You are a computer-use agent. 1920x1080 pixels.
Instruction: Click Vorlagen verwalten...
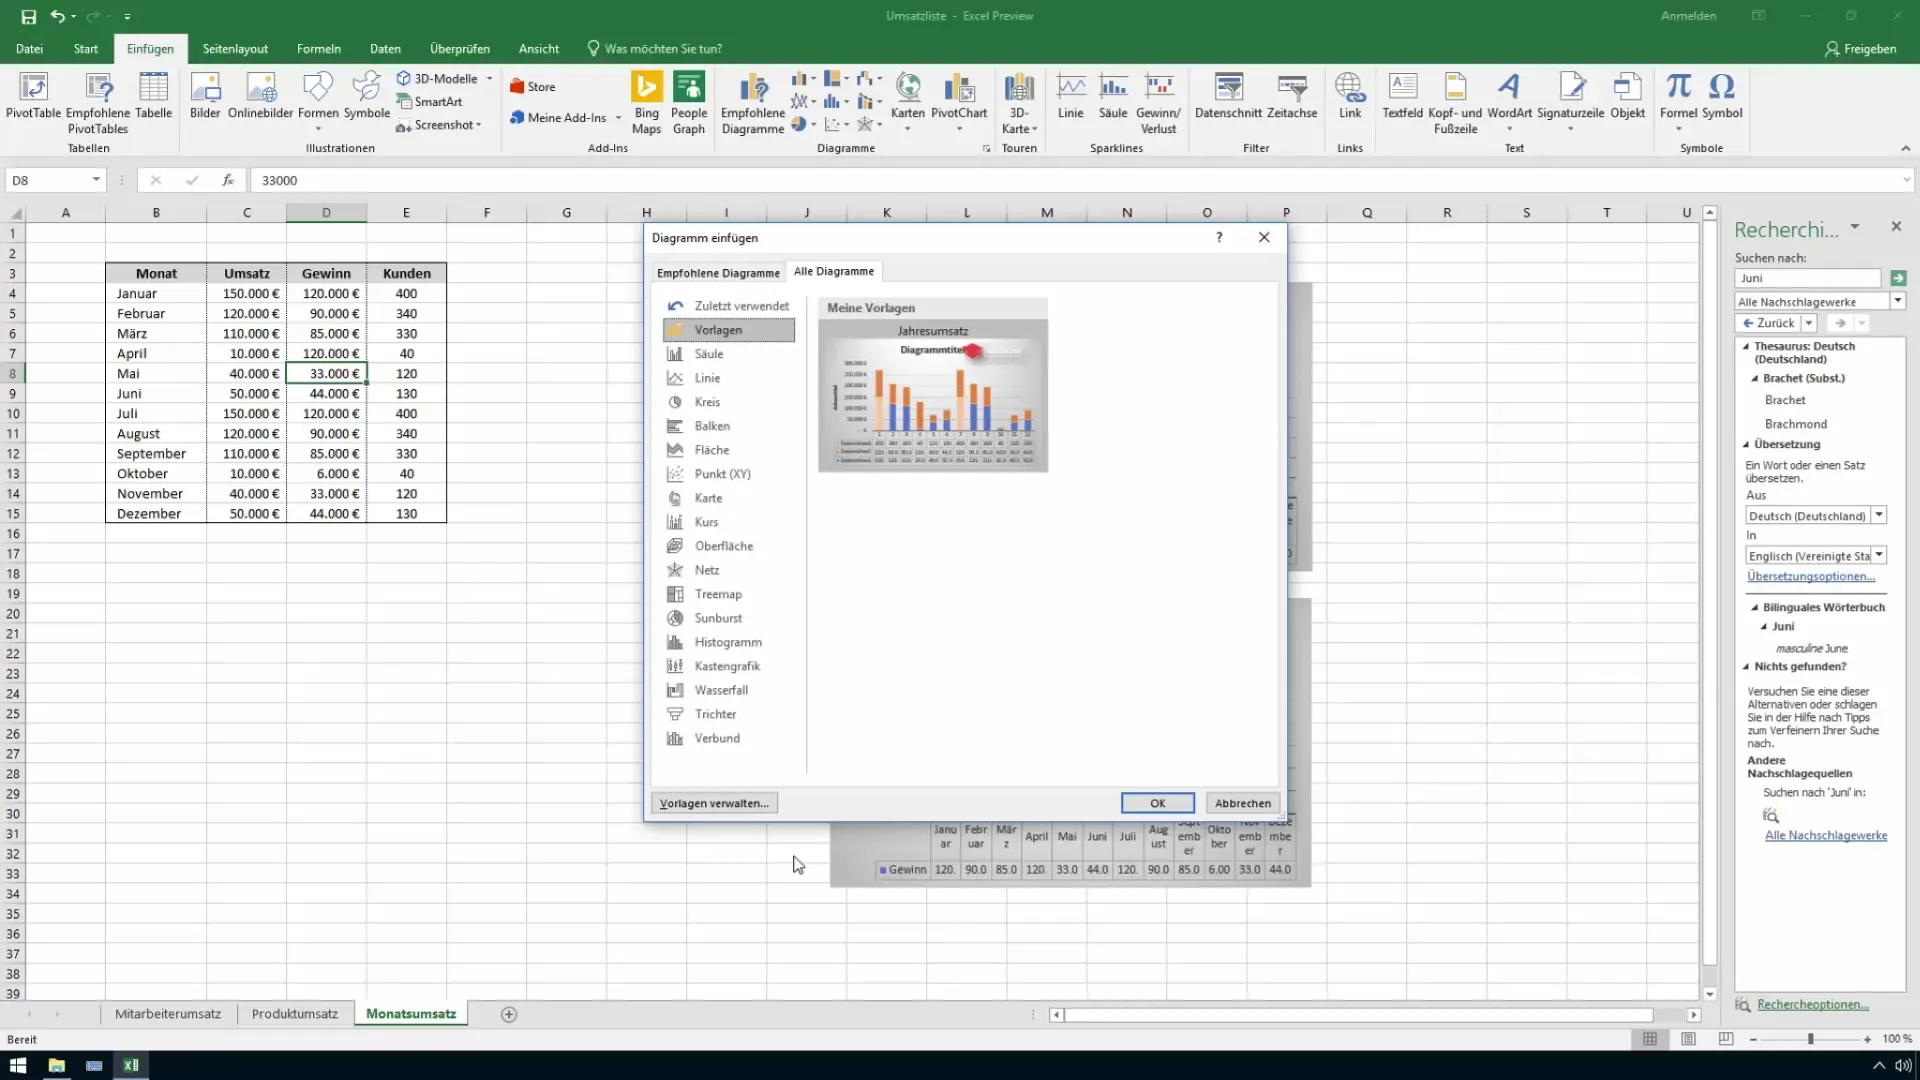pyautogui.click(x=714, y=803)
